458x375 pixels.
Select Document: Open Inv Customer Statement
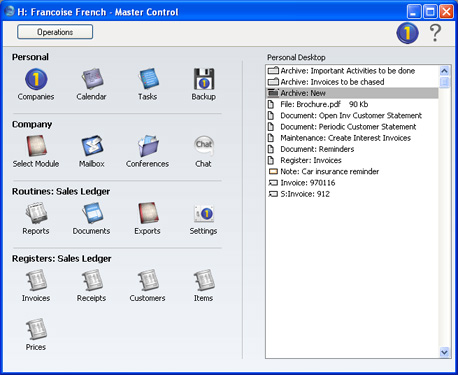tap(352, 116)
